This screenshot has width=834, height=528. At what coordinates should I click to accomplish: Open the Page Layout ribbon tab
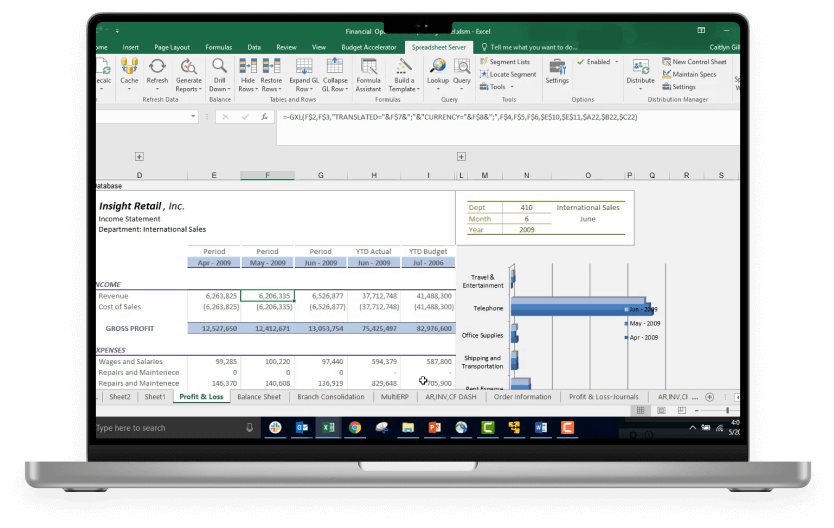tap(172, 47)
